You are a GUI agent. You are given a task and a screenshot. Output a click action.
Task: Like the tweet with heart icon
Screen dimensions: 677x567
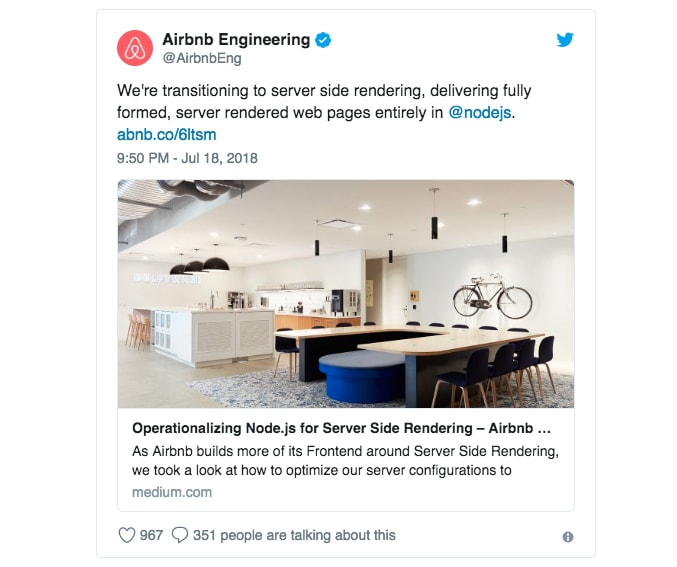point(127,535)
